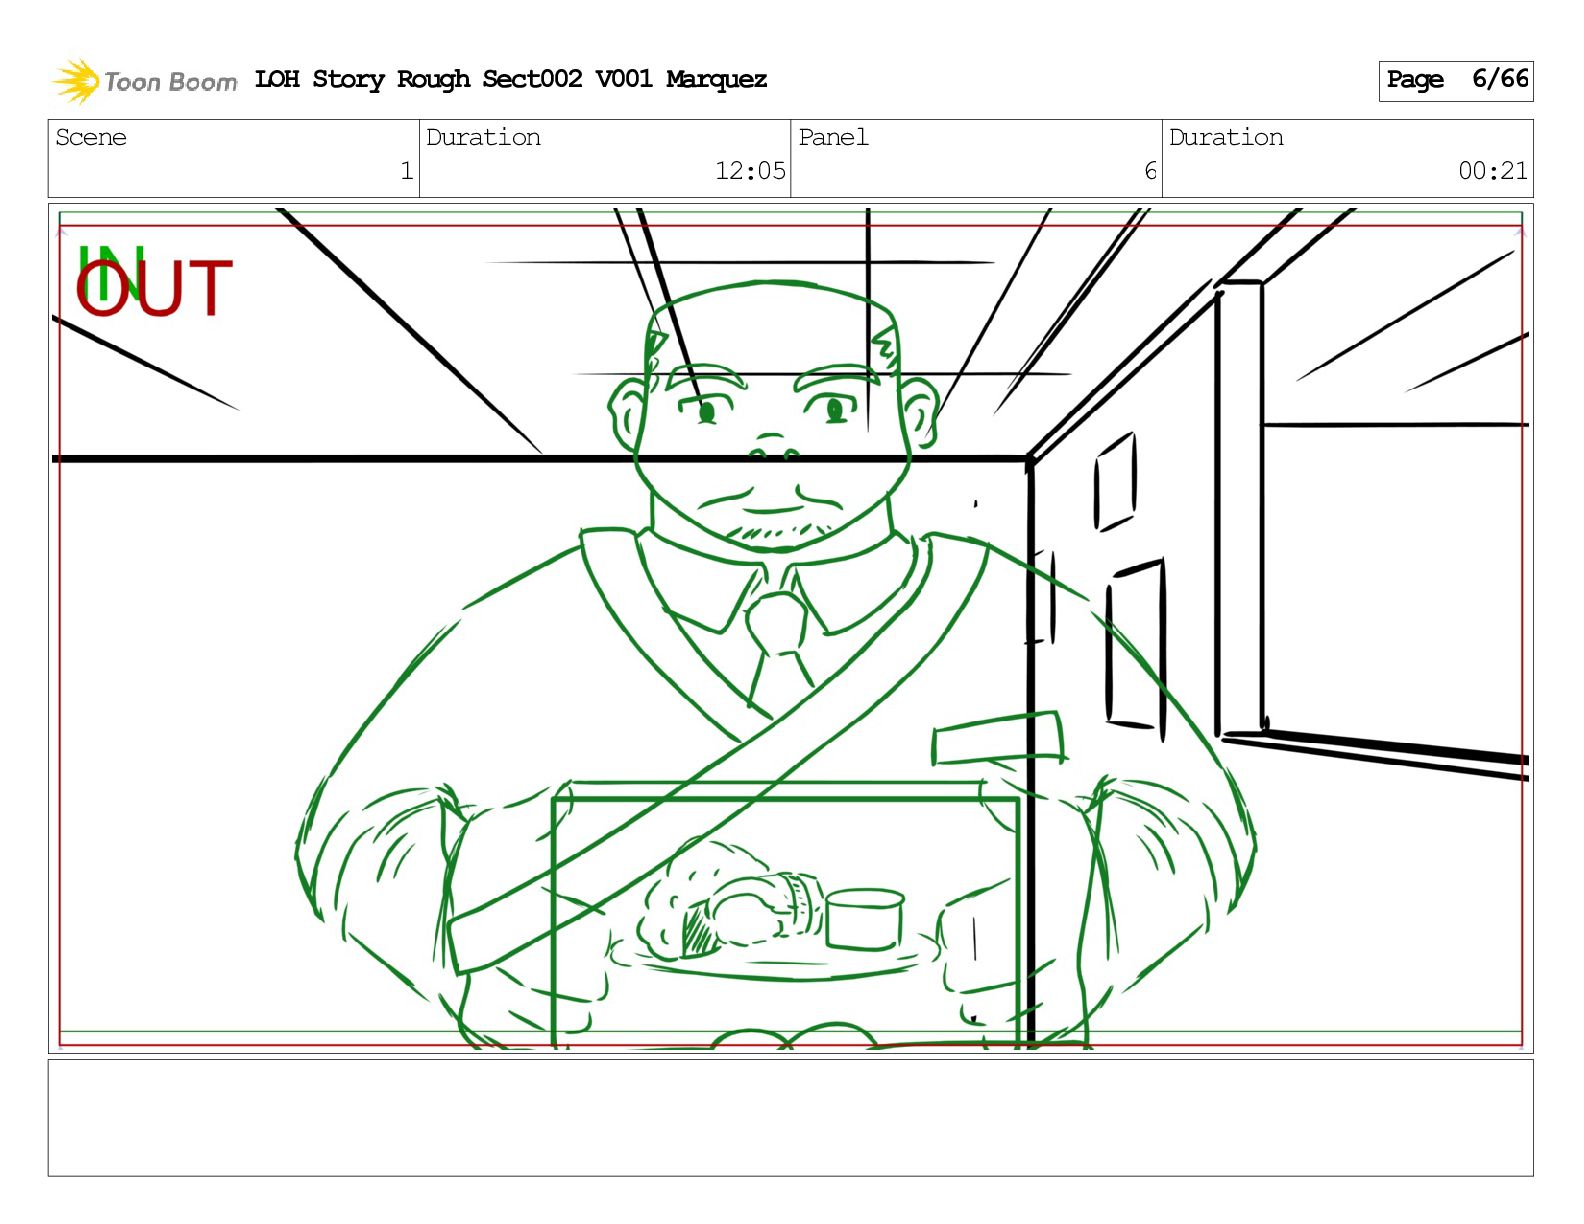Screen dimensions: 1584x1224
Task: Click the red 'OUT' camera marker
Action: pyautogui.click(x=154, y=289)
